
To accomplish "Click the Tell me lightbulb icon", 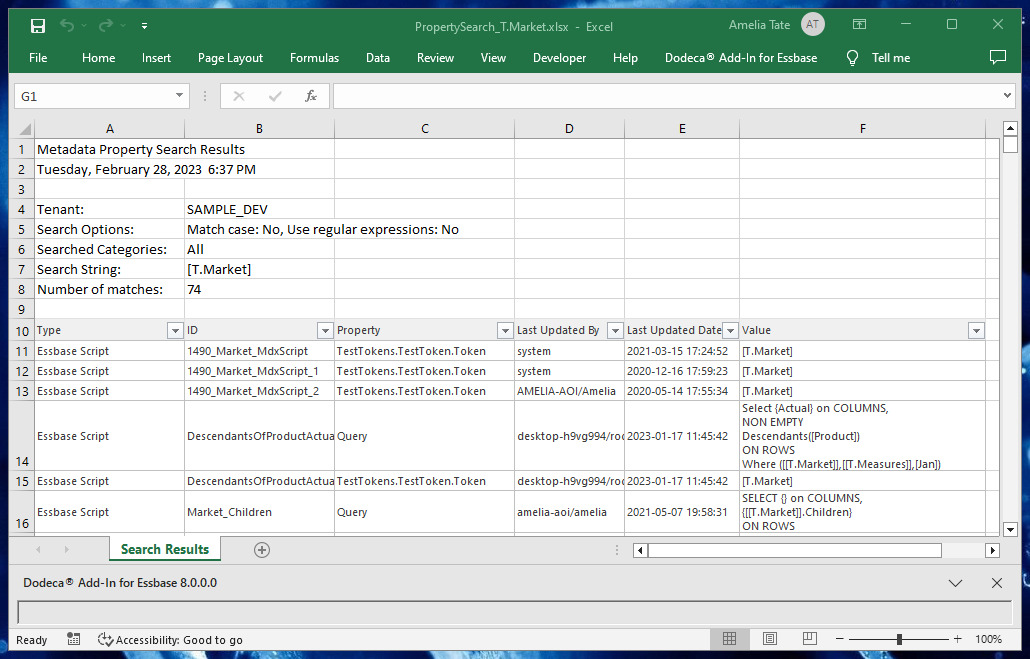I will tap(852, 58).
